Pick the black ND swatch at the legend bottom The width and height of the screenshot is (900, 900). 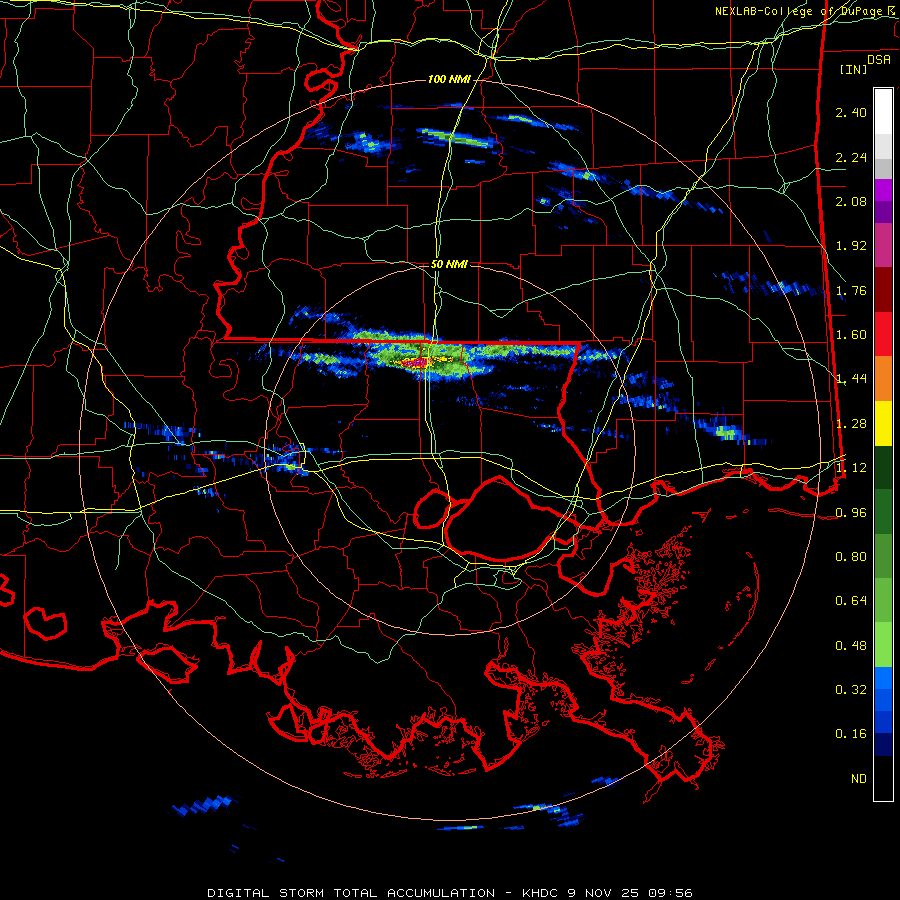pos(883,778)
